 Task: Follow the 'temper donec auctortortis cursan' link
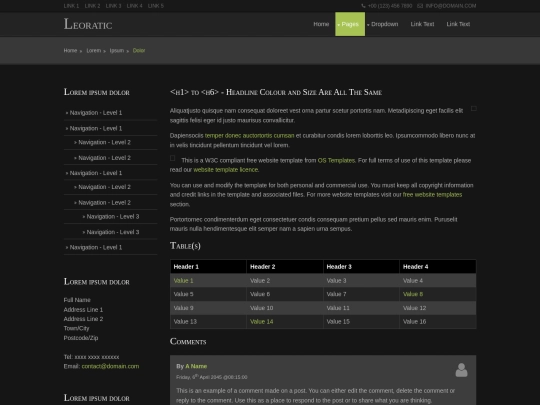249,136
